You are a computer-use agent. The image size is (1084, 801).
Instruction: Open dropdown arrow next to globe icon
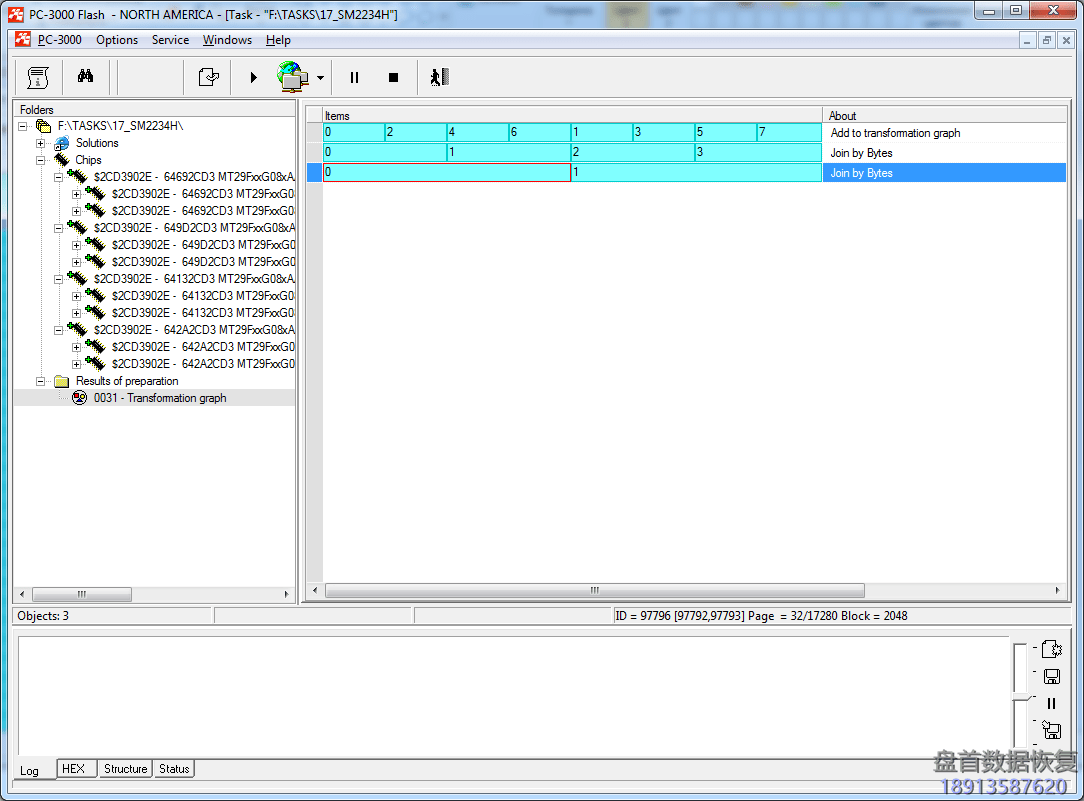320,78
